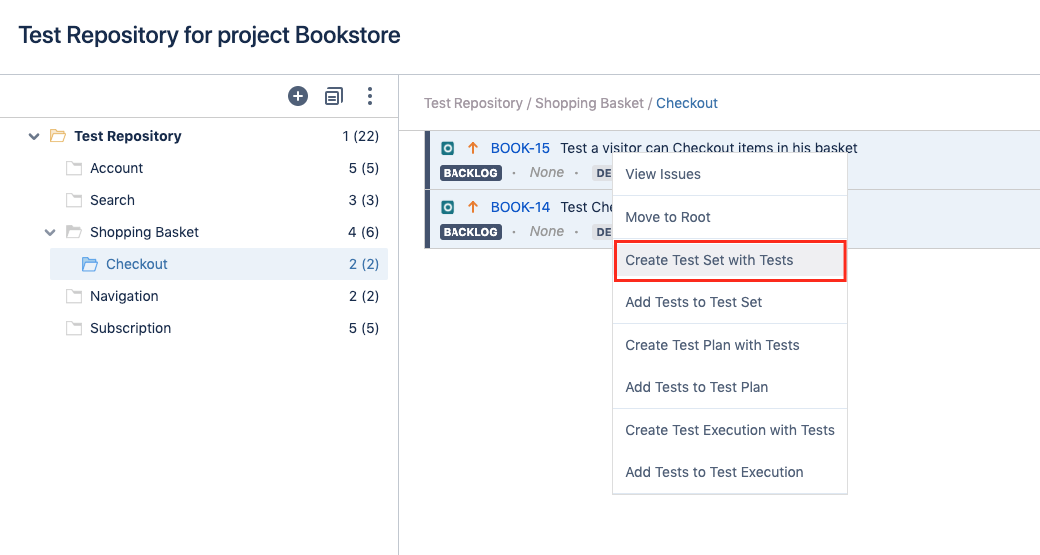Collapse the Shopping Basket folder

pyautogui.click(x=50, y=232)
